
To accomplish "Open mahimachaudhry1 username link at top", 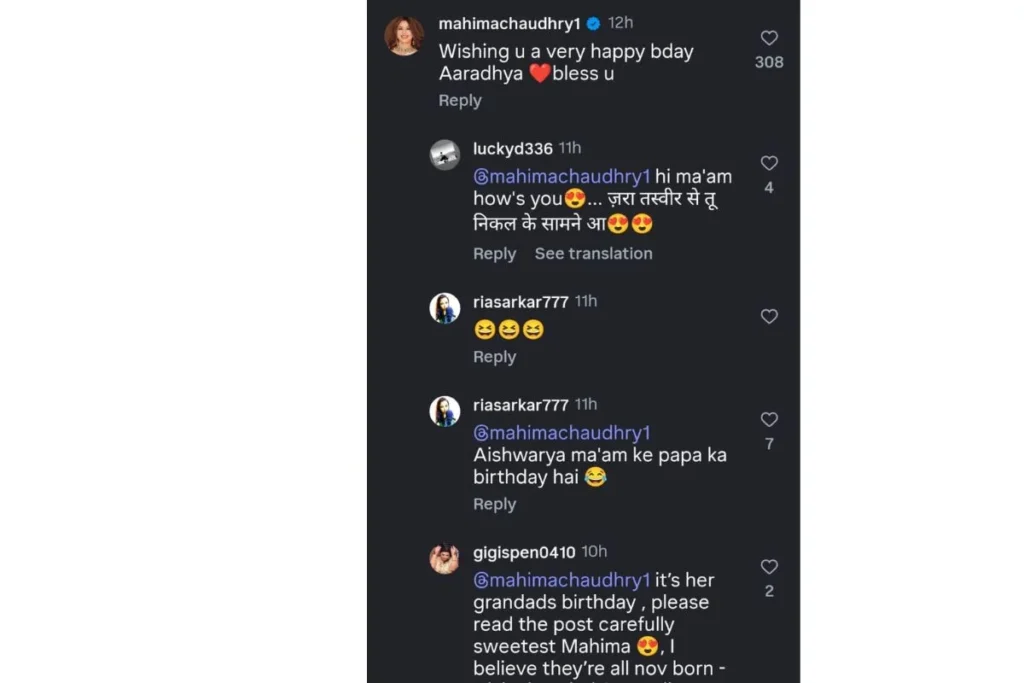I will coord(509,23).
